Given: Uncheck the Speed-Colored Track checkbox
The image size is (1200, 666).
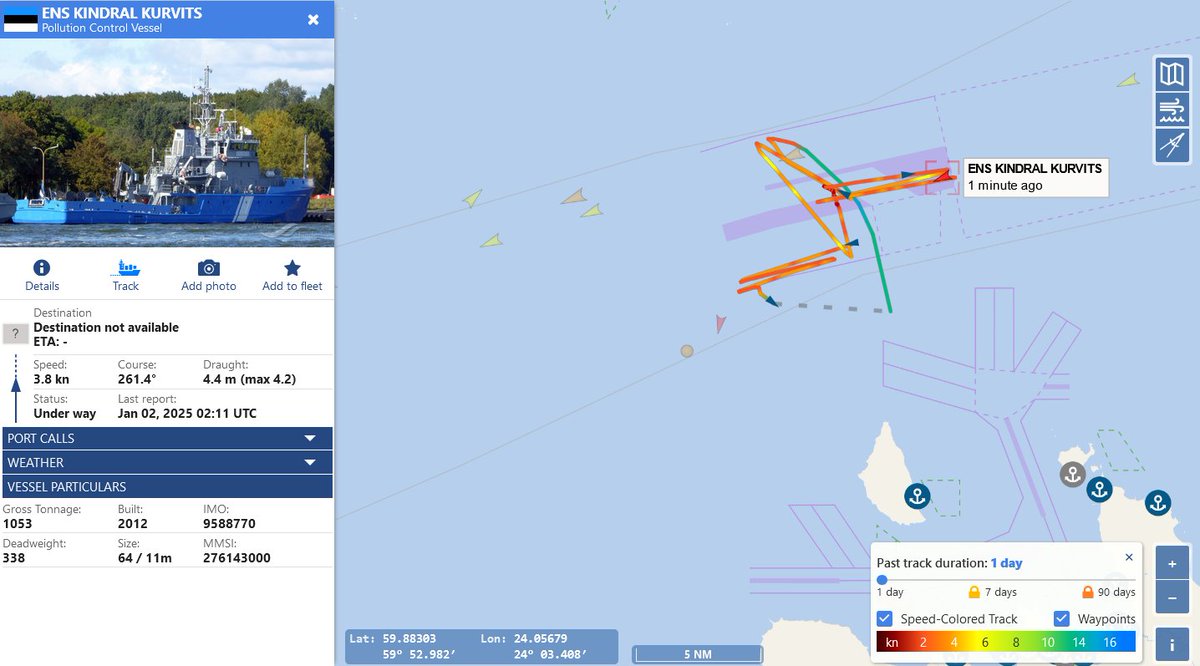Looking at the screenshot, I should click(885, 619).
